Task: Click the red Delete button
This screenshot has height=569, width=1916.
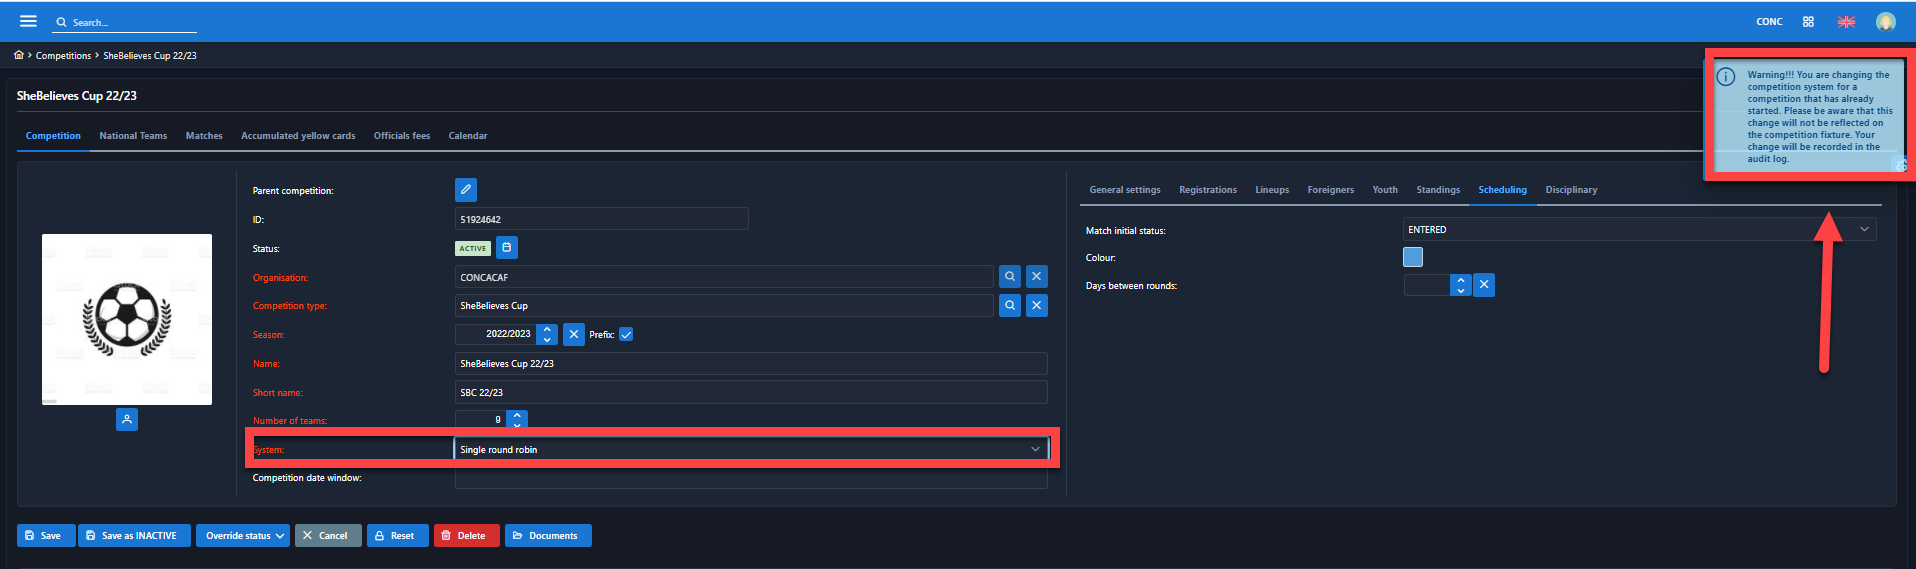Action: (466, 536)
